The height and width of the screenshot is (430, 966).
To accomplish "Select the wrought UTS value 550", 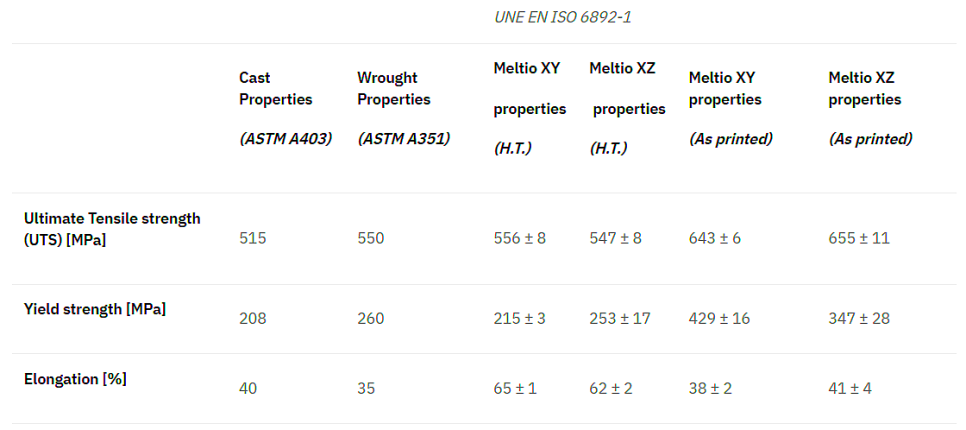I will click(371, 238).
